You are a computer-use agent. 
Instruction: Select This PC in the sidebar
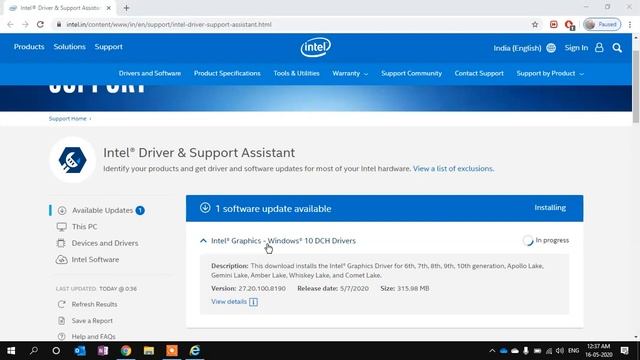click(84, 227)
